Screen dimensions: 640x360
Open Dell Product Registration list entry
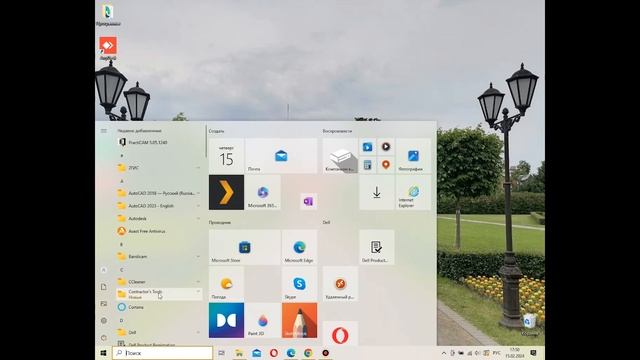(x=159, y=344)
